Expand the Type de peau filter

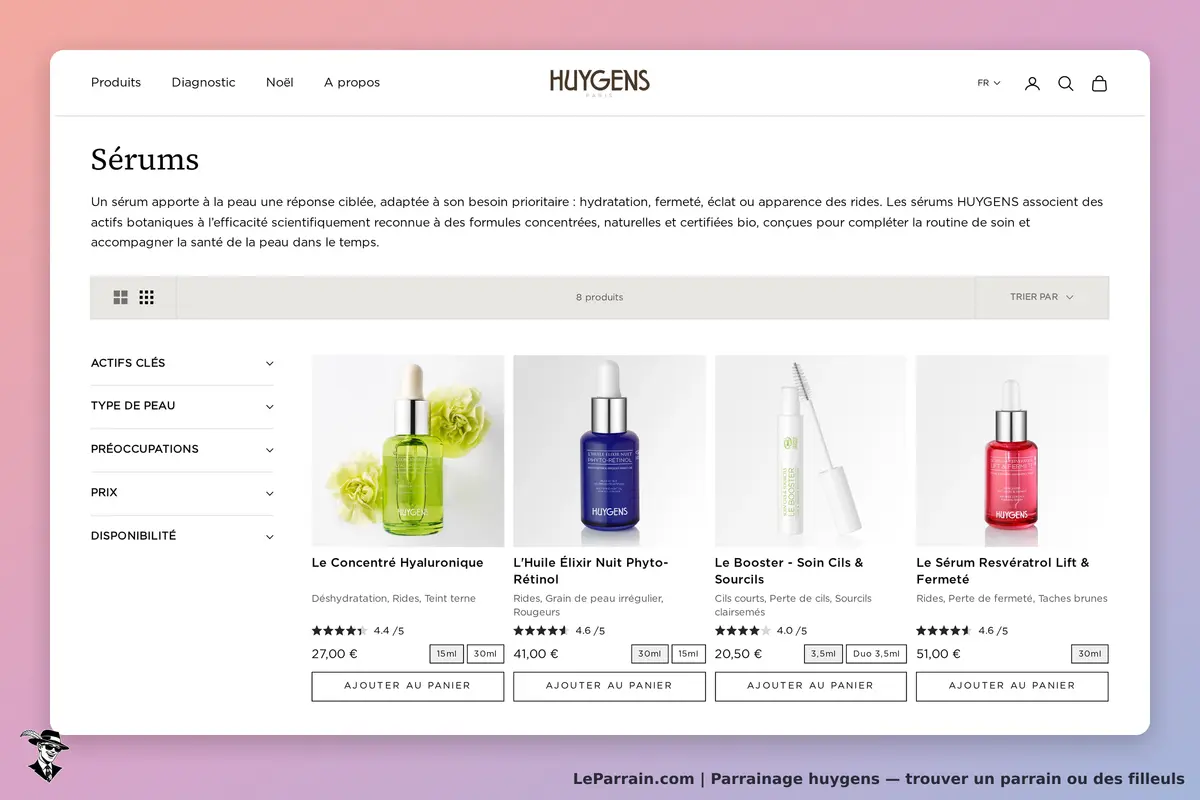(x=182, y=406)
